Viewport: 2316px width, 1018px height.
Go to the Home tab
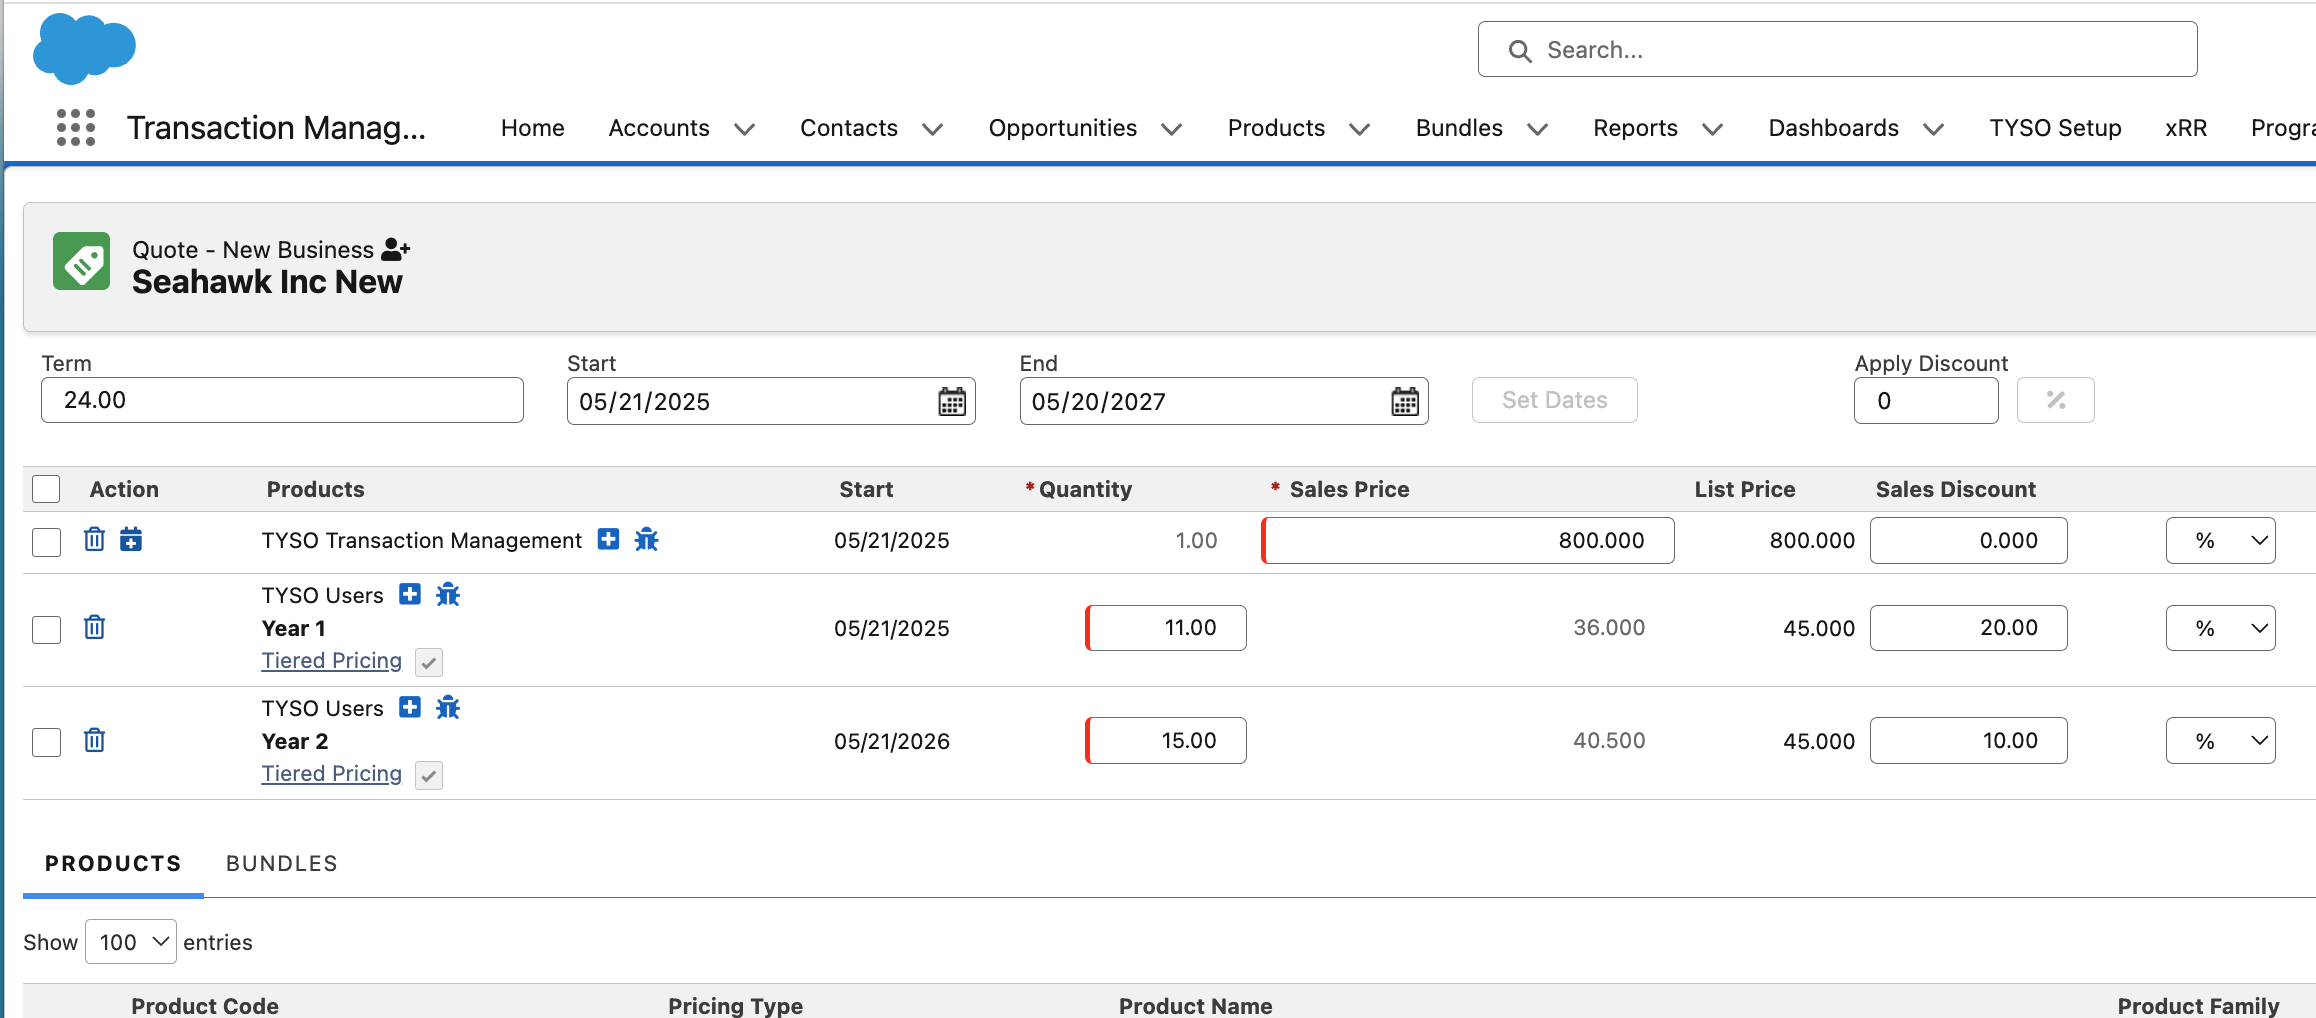532,128
